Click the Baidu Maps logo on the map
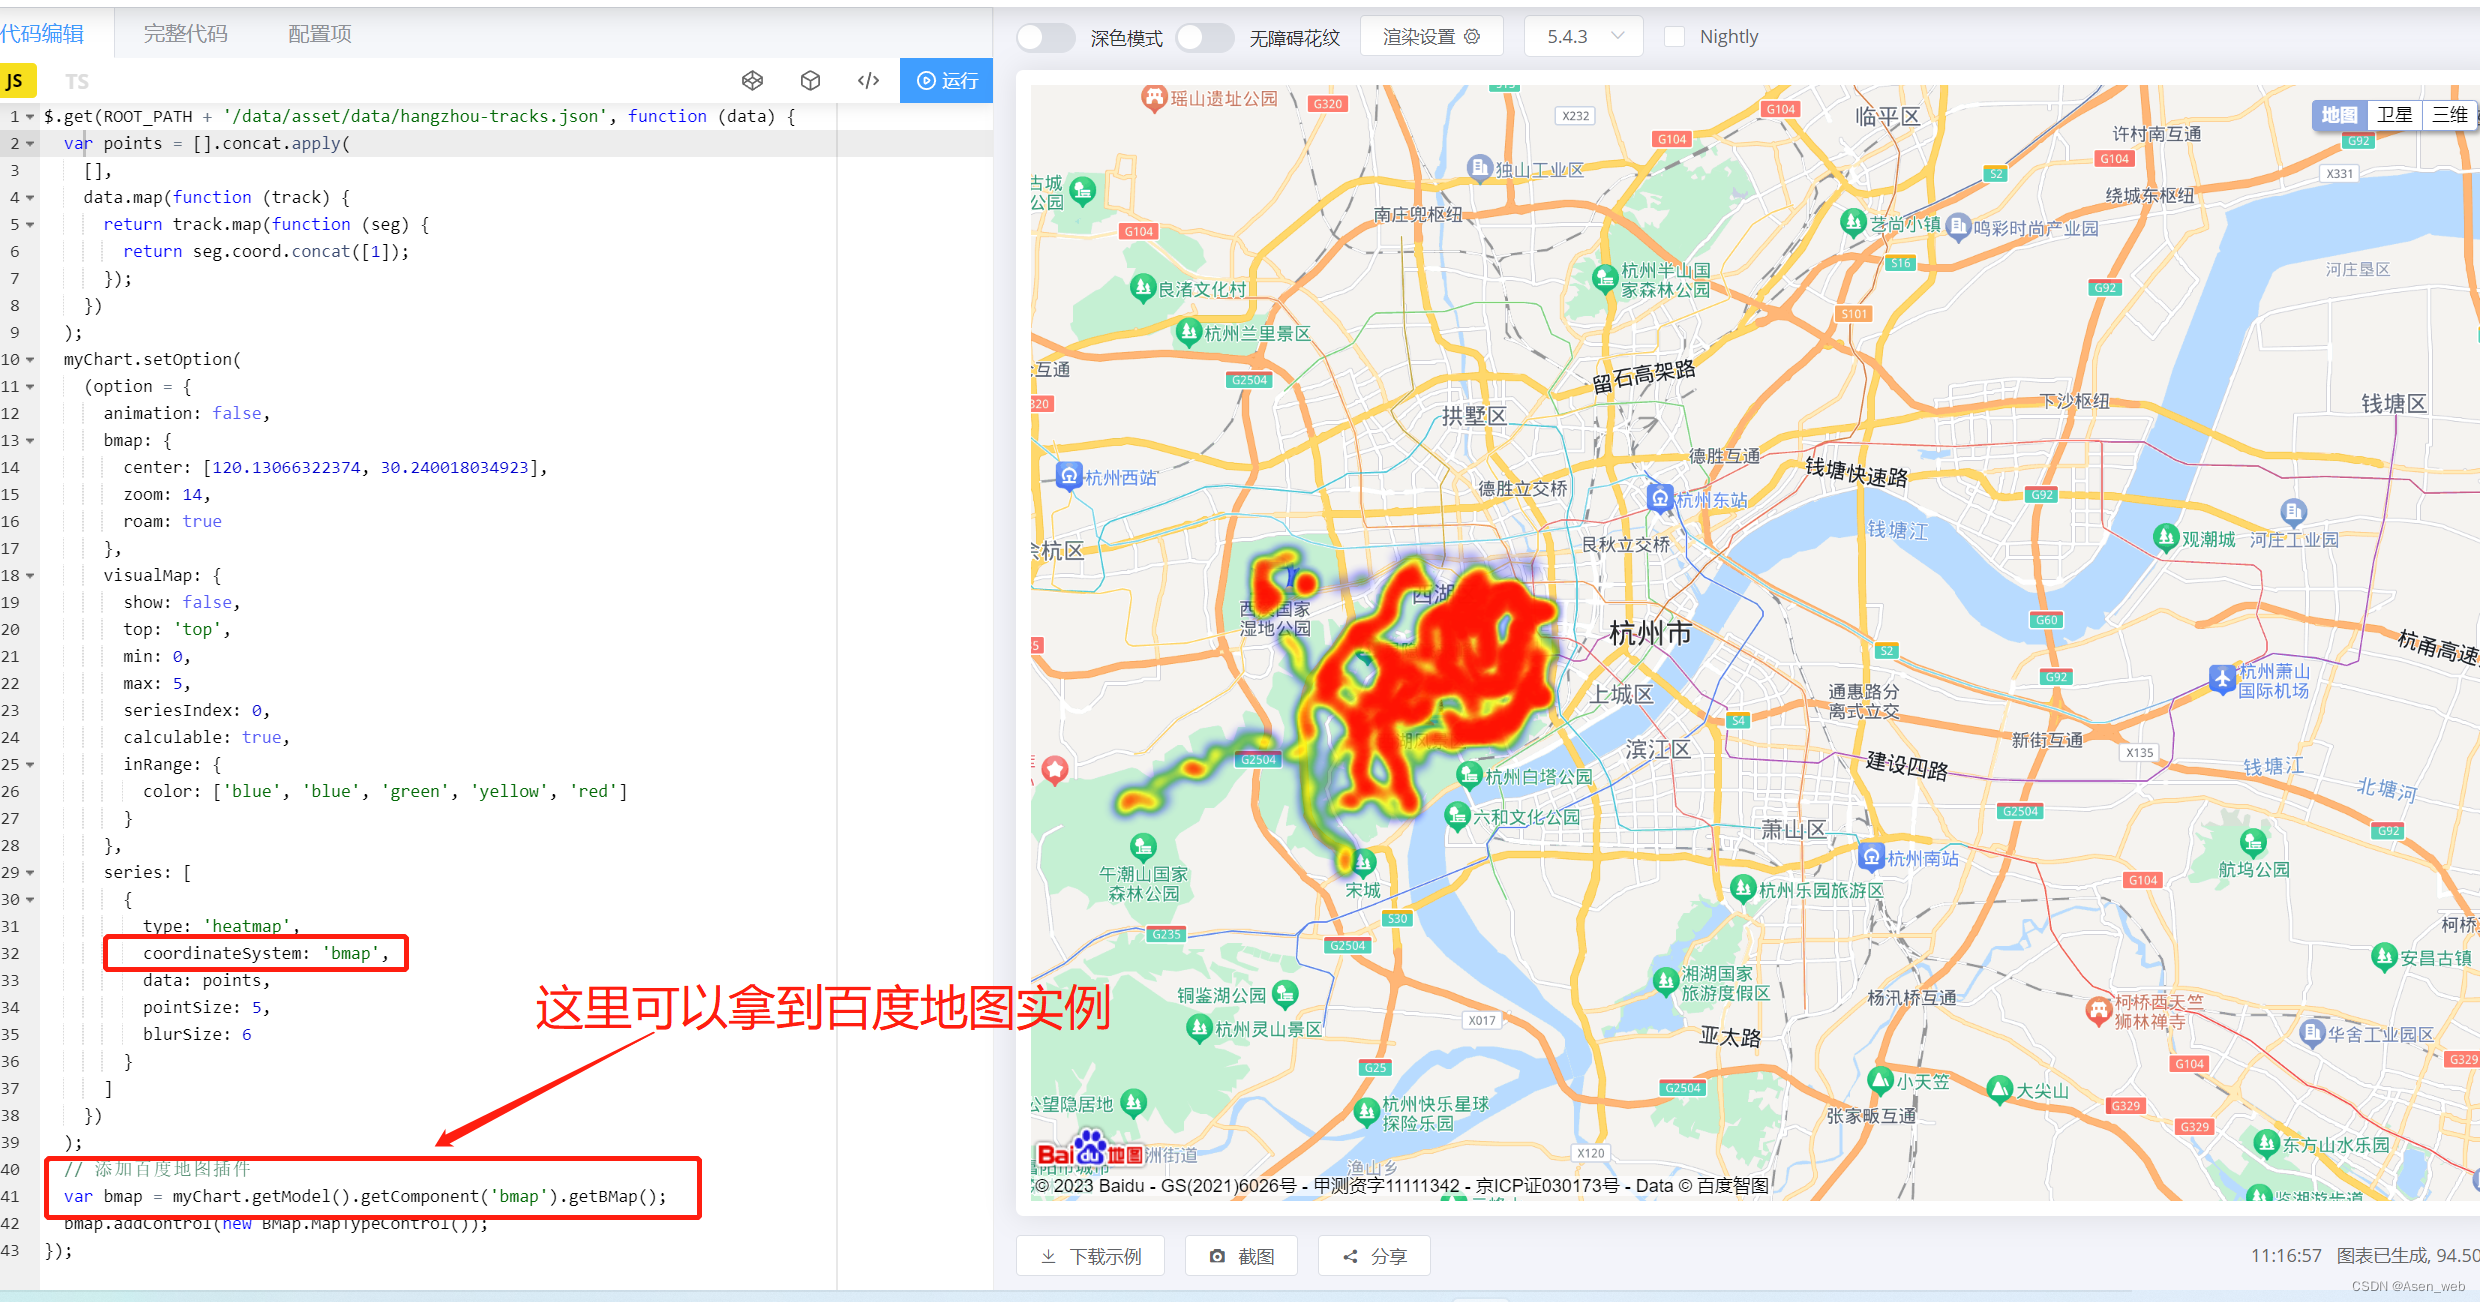Screen dimensions: 2480x1302 tap(1090, 1148)
